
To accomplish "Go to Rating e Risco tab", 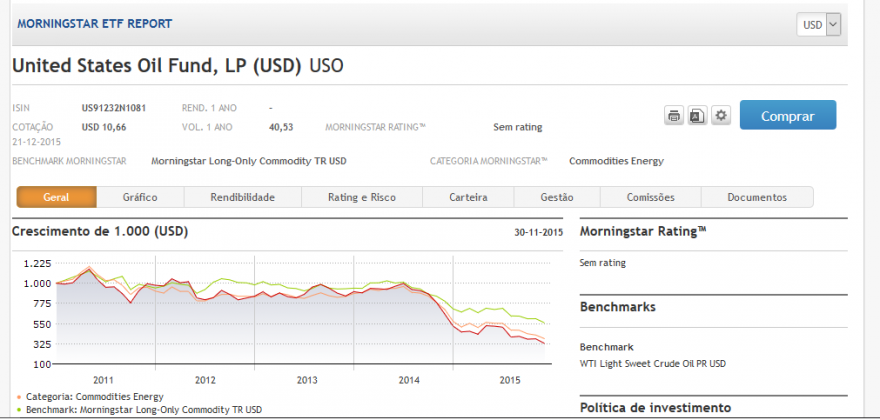I will coord(362,197).
